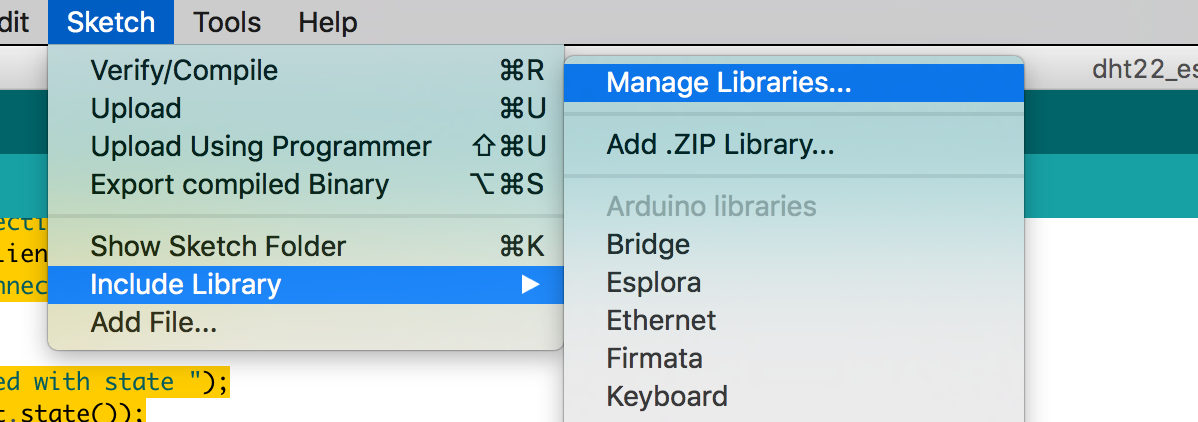Viewport: 1198px width, 422px height.
Task: Include the Firmata library
Action: pyautogui.click(x=654, y=358)
